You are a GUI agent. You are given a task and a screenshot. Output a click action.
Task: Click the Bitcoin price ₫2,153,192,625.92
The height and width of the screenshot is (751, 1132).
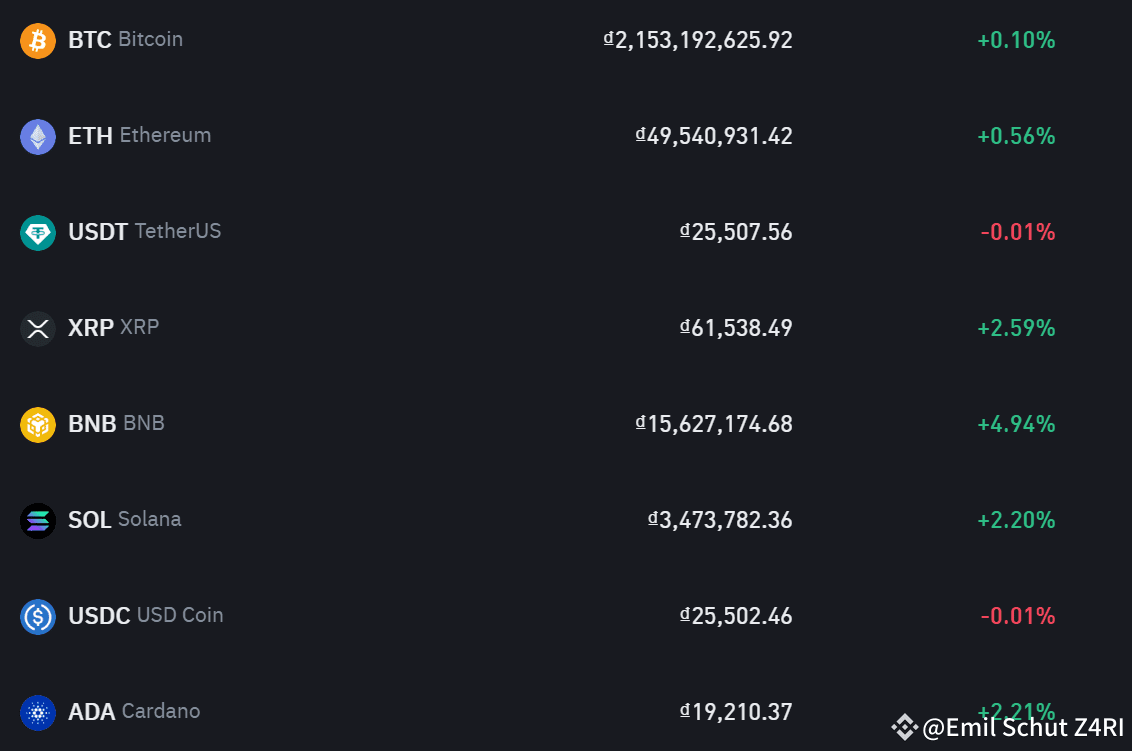pos(698,40)
